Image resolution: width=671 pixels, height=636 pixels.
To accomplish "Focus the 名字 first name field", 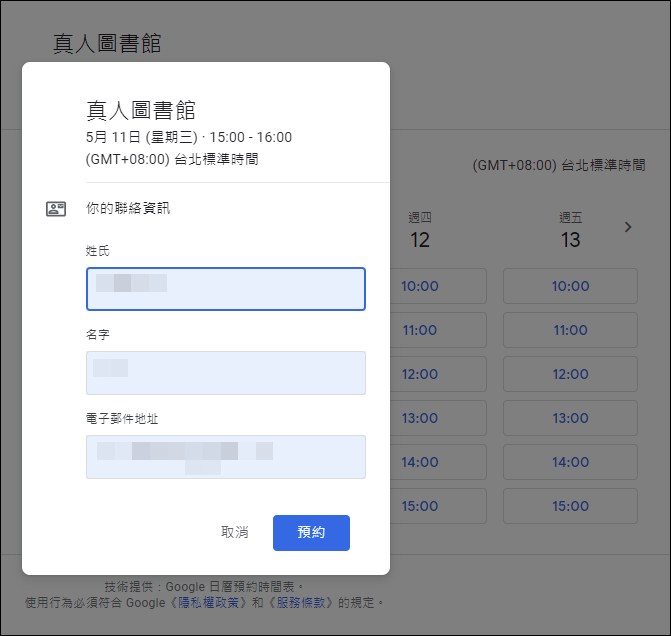I will pos(226,373).
